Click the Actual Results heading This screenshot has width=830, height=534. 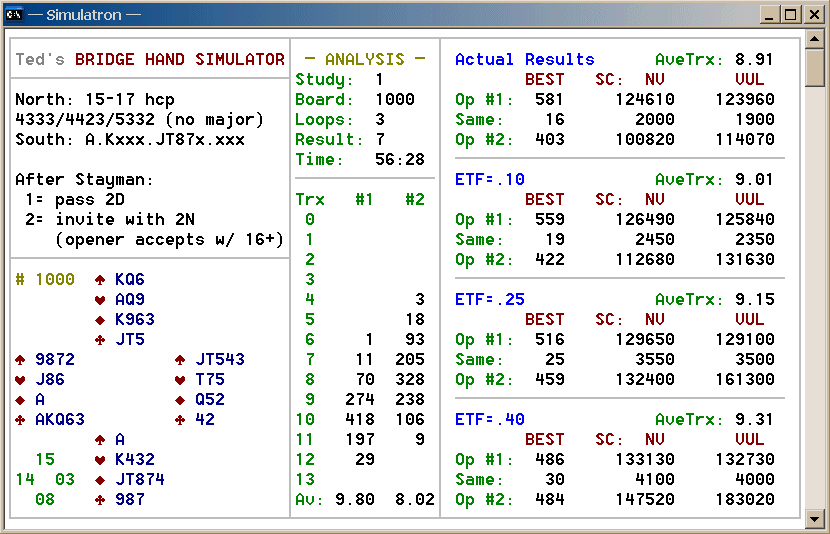tap(524, 60)
